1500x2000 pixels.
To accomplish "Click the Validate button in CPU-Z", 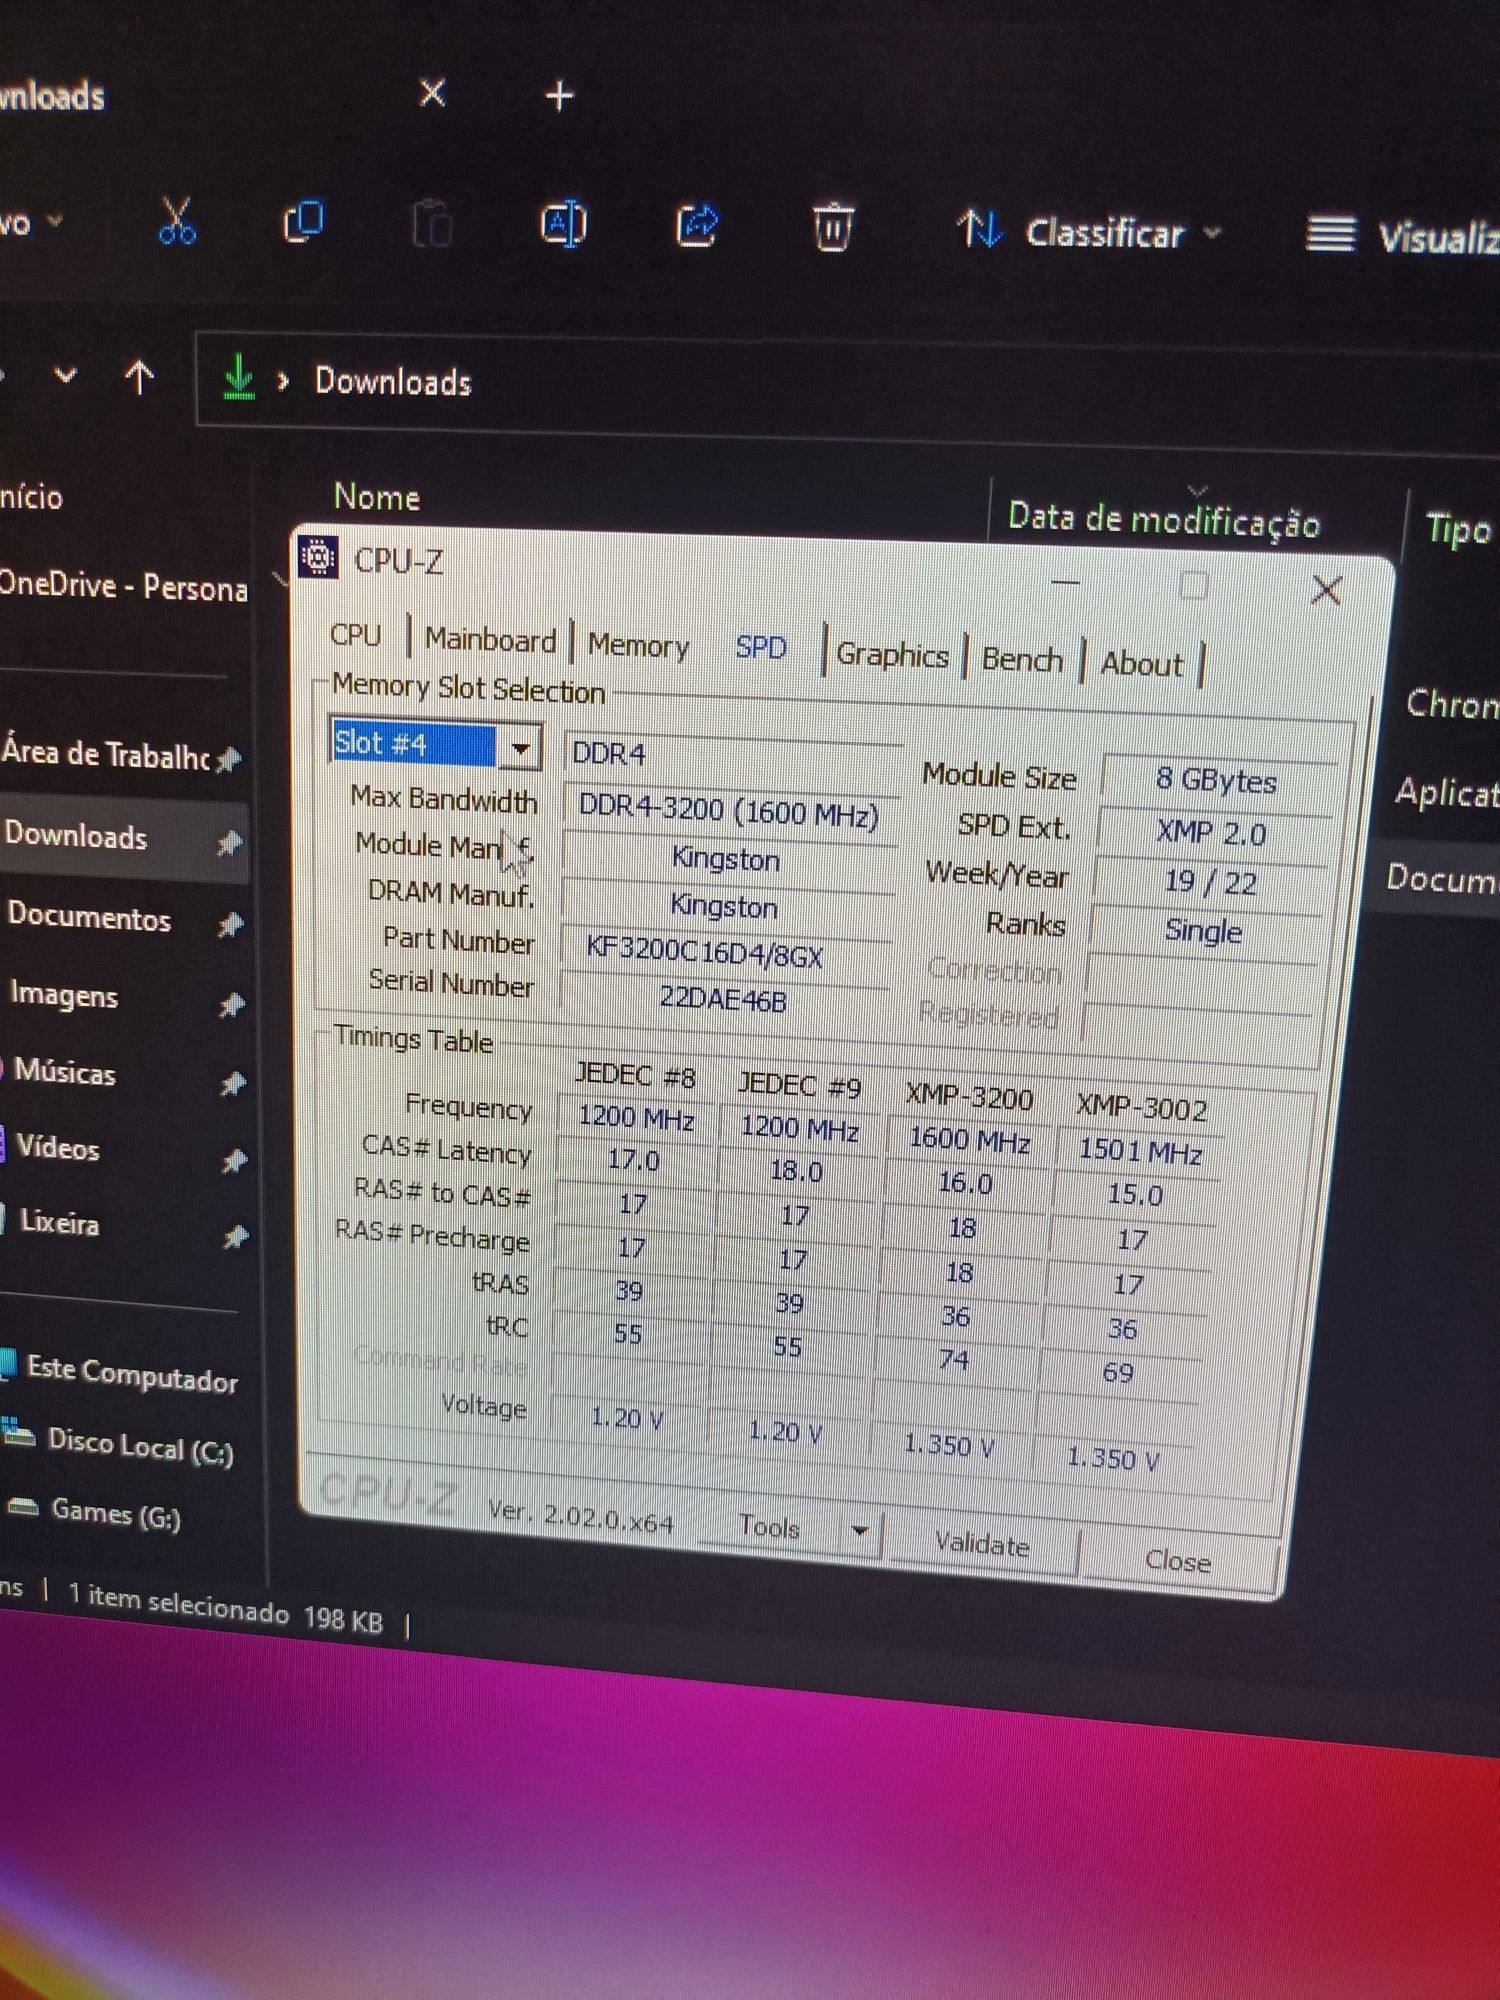I will coord(982,1545).
